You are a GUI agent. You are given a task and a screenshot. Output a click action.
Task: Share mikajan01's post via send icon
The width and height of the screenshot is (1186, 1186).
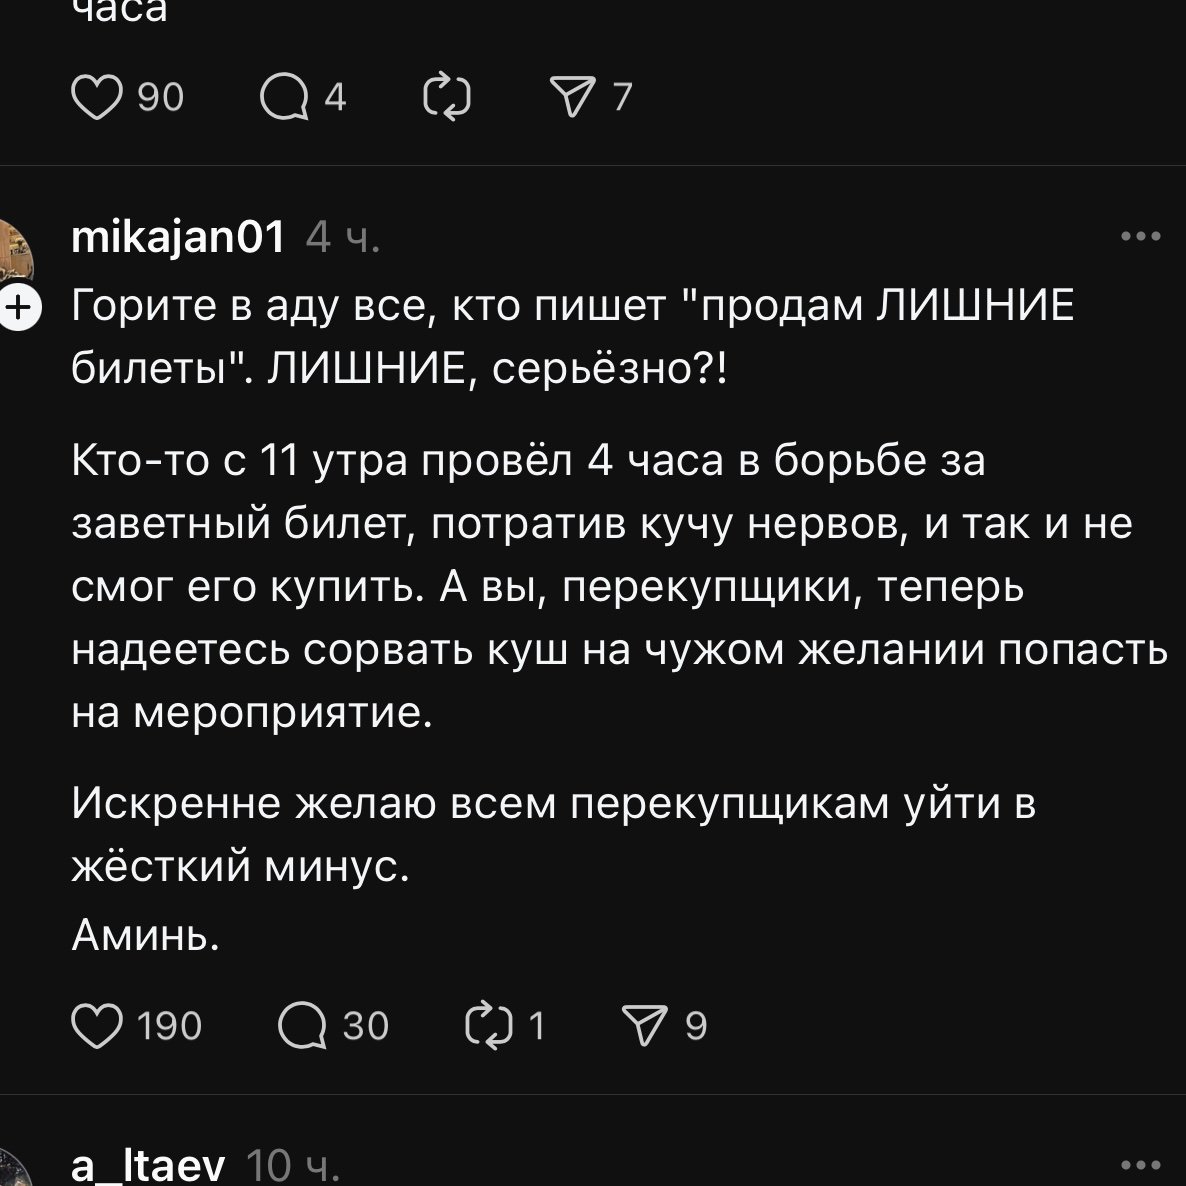[644, 1027]
